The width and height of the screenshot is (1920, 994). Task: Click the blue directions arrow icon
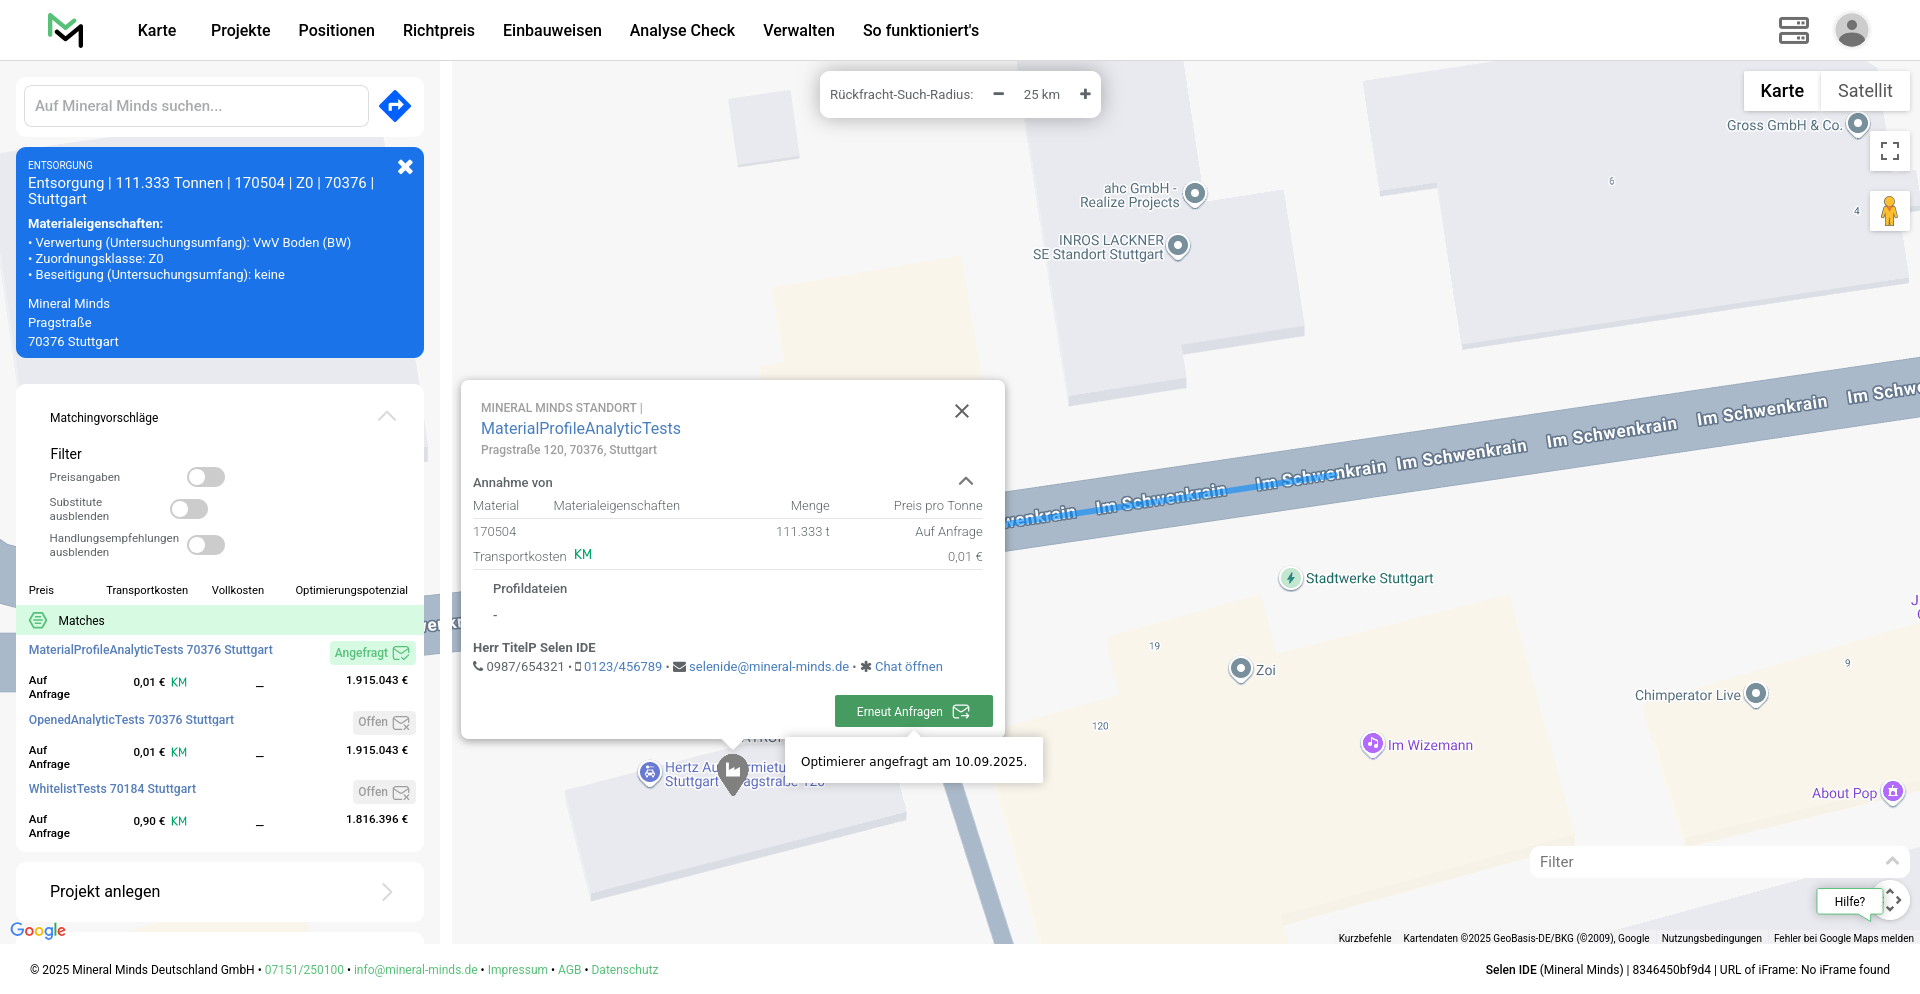395,106
